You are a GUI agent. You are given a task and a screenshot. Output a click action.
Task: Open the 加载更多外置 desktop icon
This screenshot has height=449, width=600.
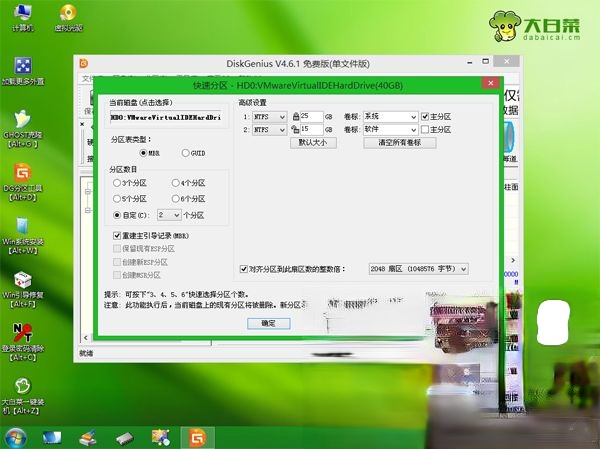click(x=23, y=71)
